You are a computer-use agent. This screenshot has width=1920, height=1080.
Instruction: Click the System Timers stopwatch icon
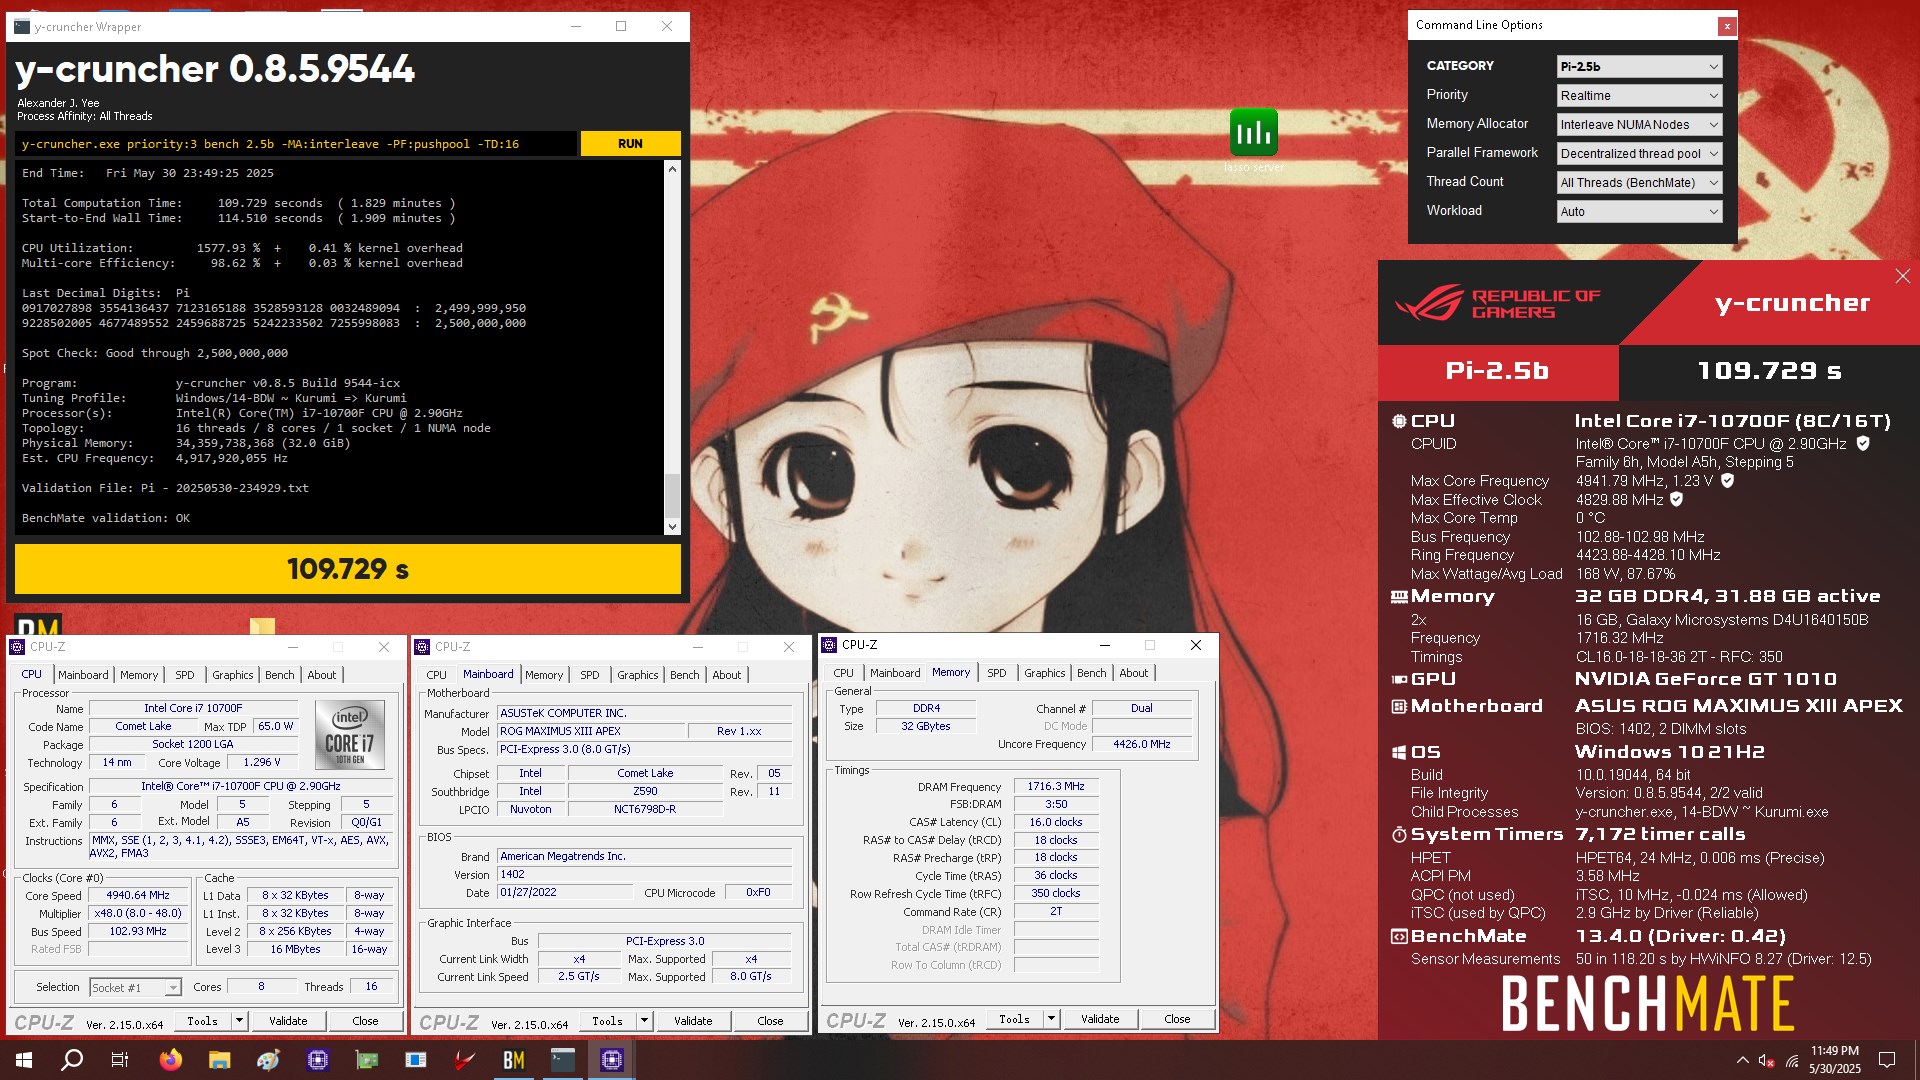(1398, 834)
